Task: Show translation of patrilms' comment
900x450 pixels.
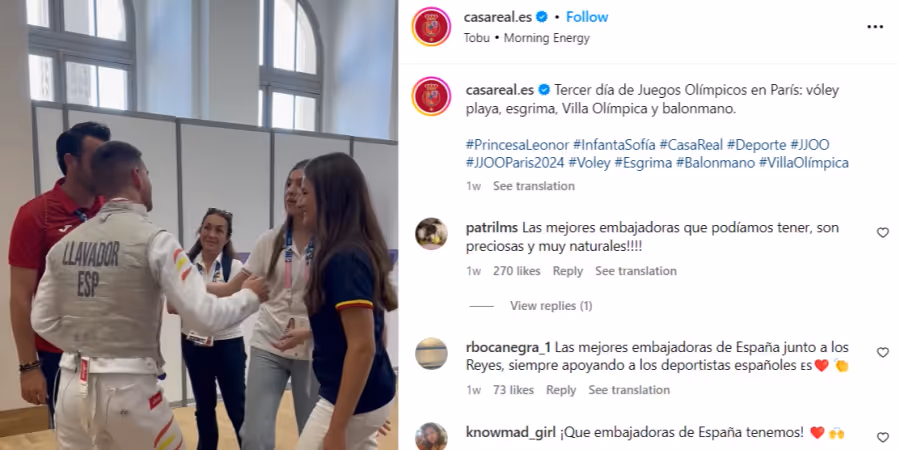Action: coord(635,271)
